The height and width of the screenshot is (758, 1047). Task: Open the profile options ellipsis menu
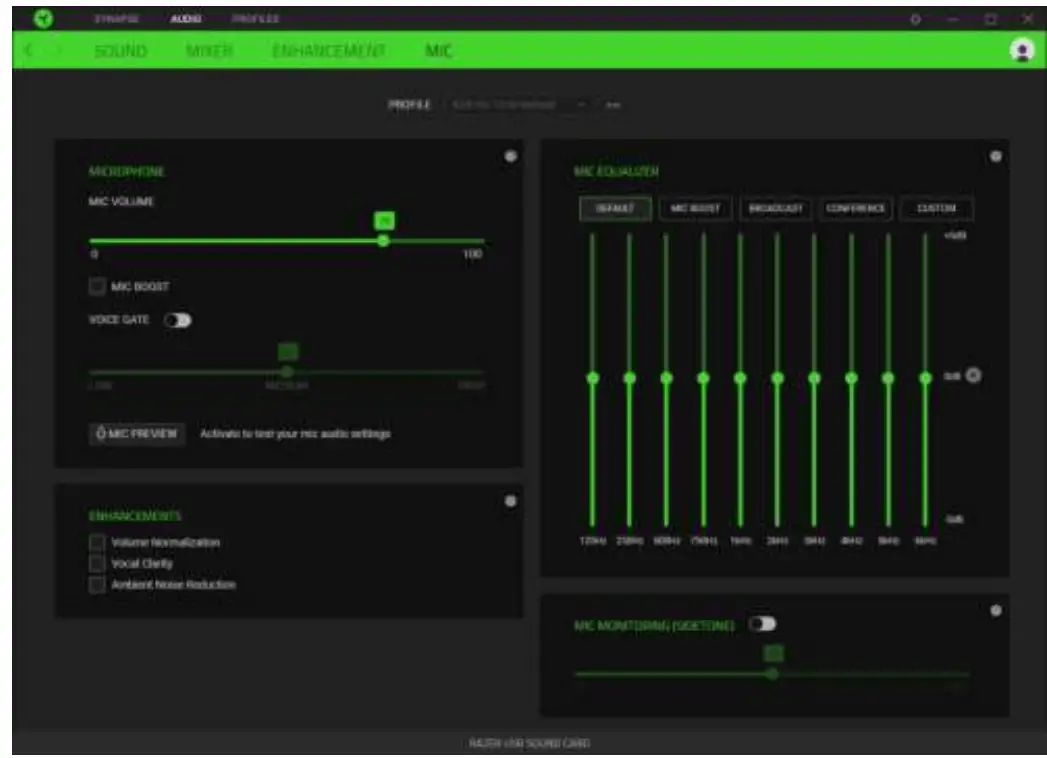[x=613, y=105]
